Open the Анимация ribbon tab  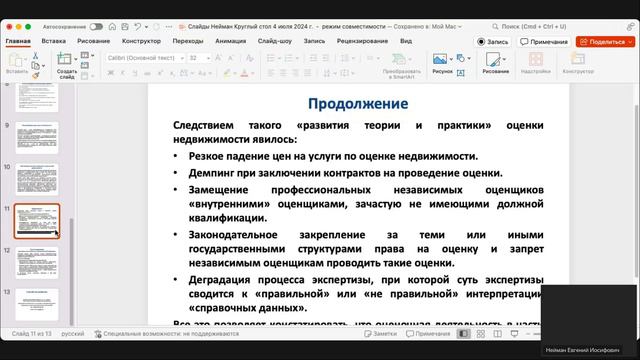(231, 41)
